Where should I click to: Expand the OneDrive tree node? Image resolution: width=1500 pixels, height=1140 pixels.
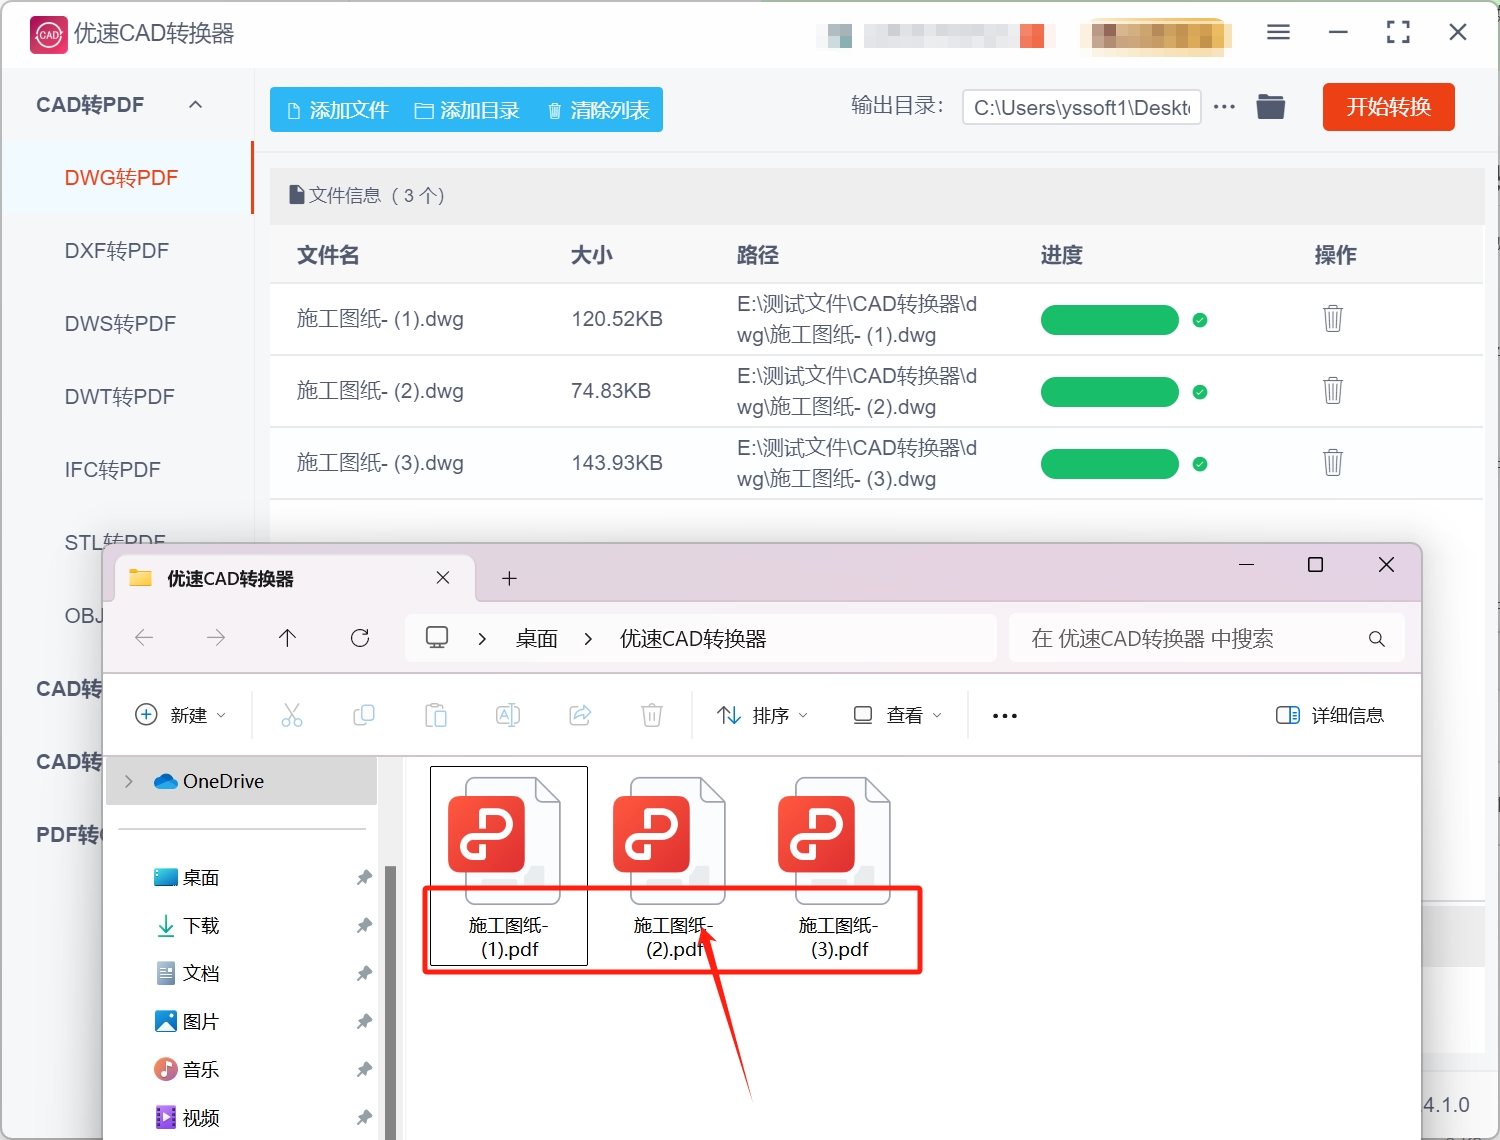tap(129, 781)
